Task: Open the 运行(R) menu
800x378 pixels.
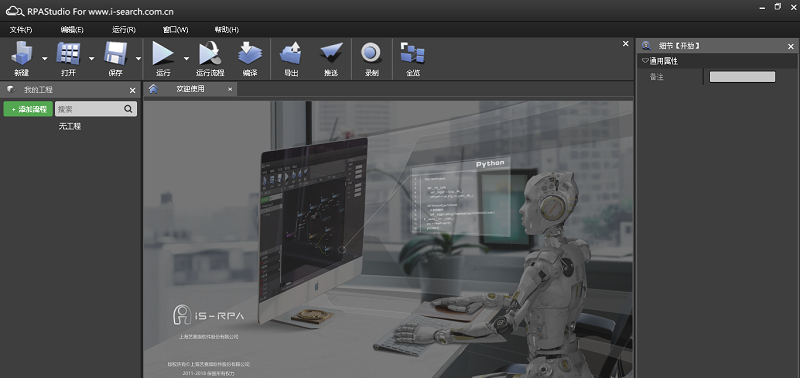Action: tap(124, 30)
